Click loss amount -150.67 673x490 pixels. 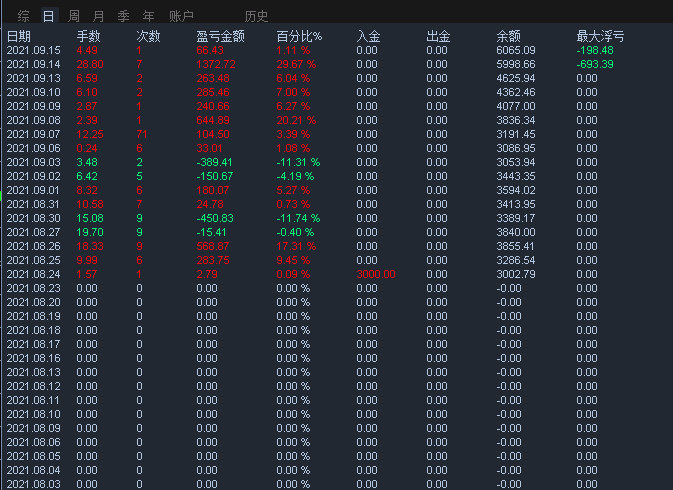(215, 176)
